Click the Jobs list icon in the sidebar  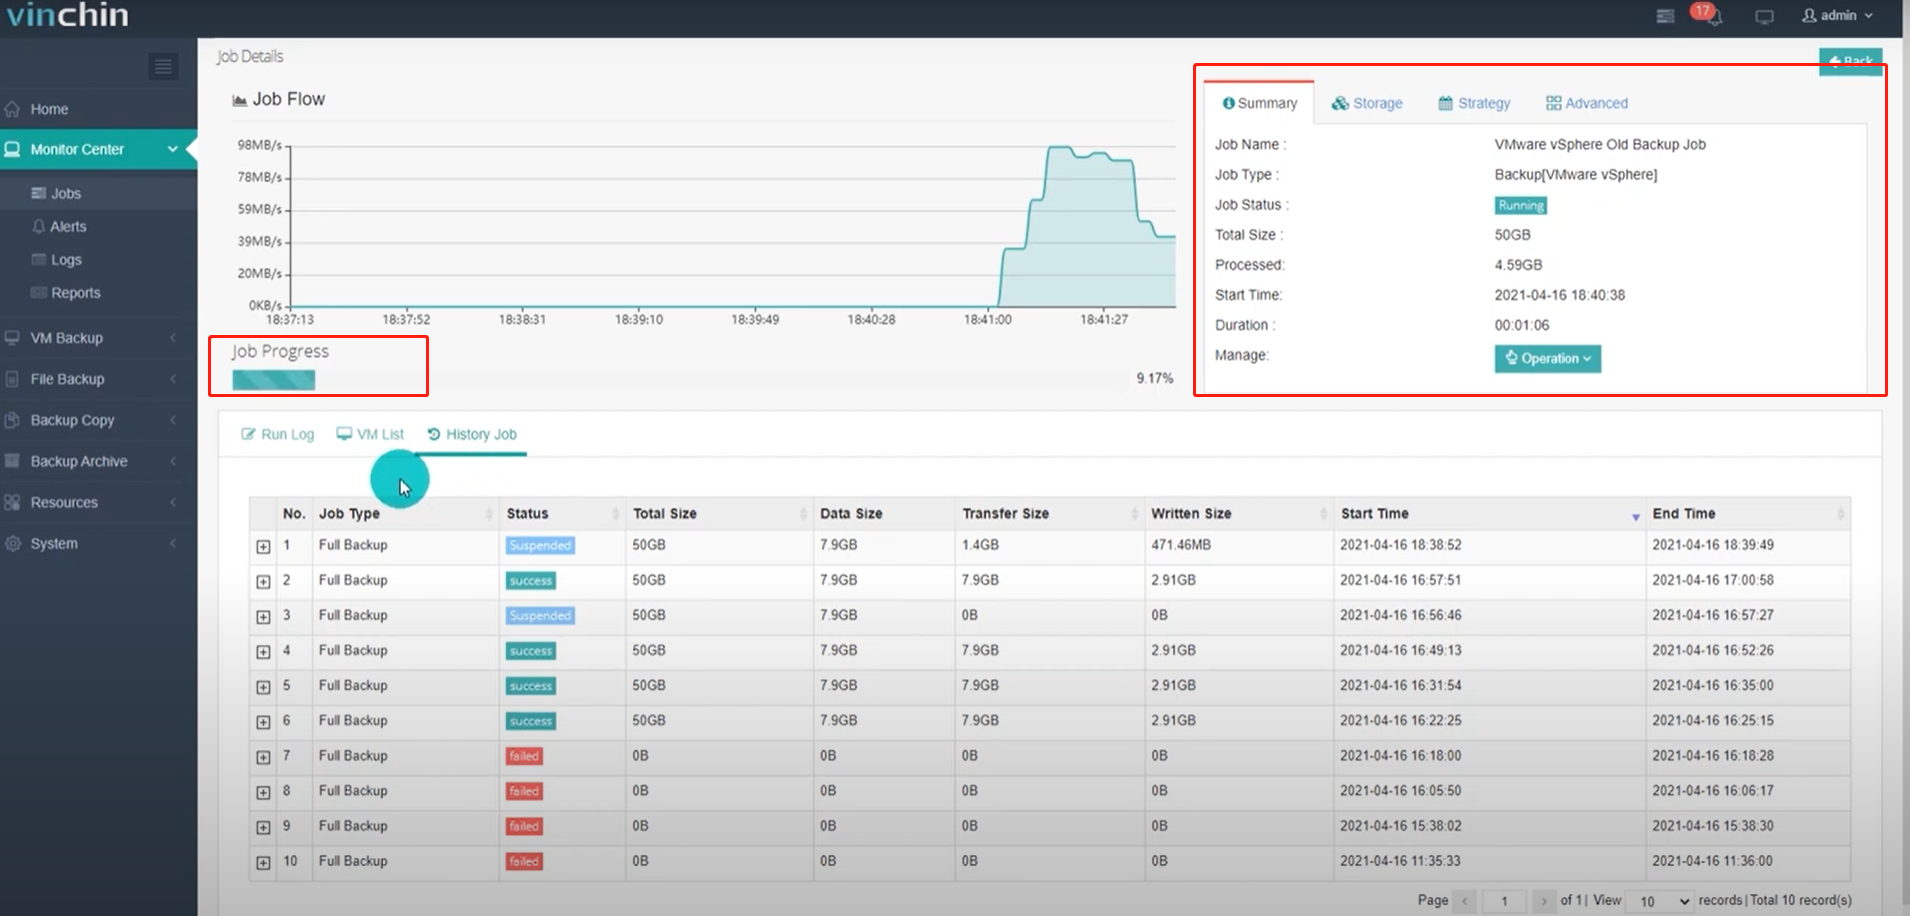coord(39,193)
